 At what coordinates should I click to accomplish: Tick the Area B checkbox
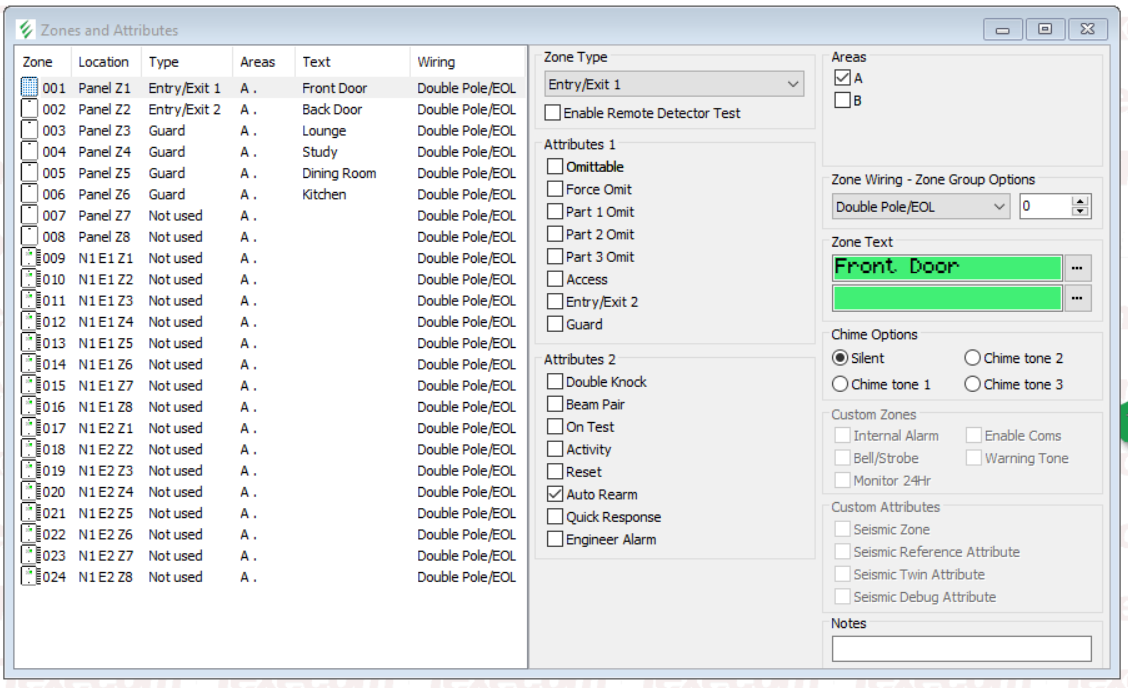(x=842, y=99)
